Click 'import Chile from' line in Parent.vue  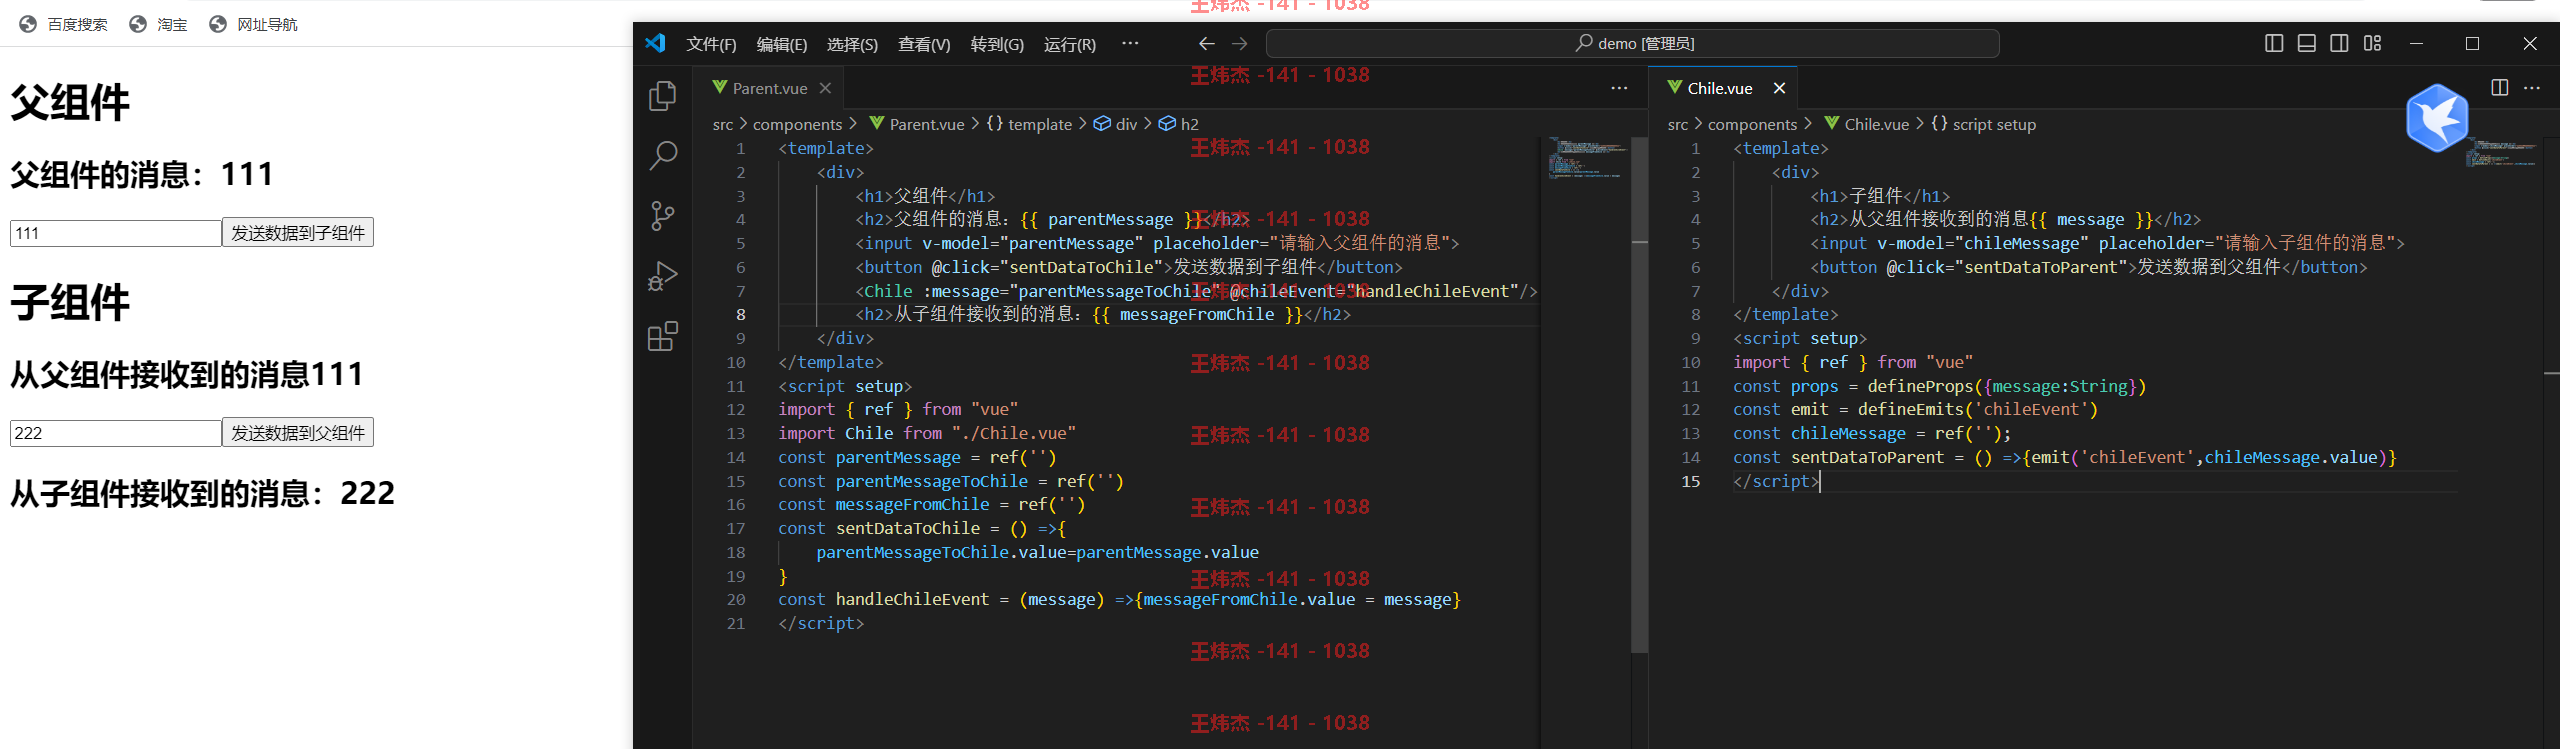pyautogui.click(x=927, y=433)
